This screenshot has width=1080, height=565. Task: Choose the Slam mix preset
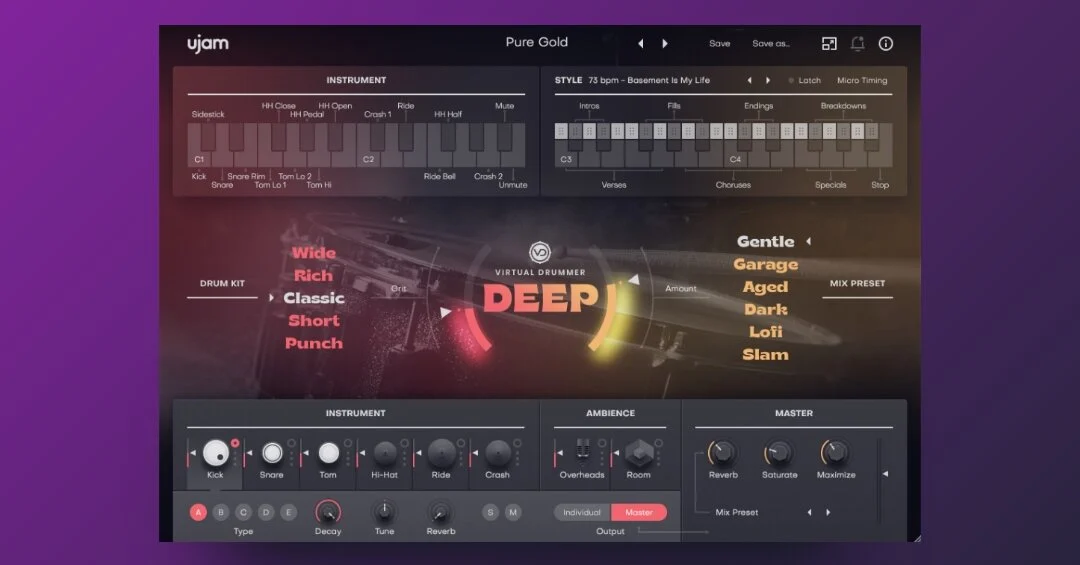(765, 355)
